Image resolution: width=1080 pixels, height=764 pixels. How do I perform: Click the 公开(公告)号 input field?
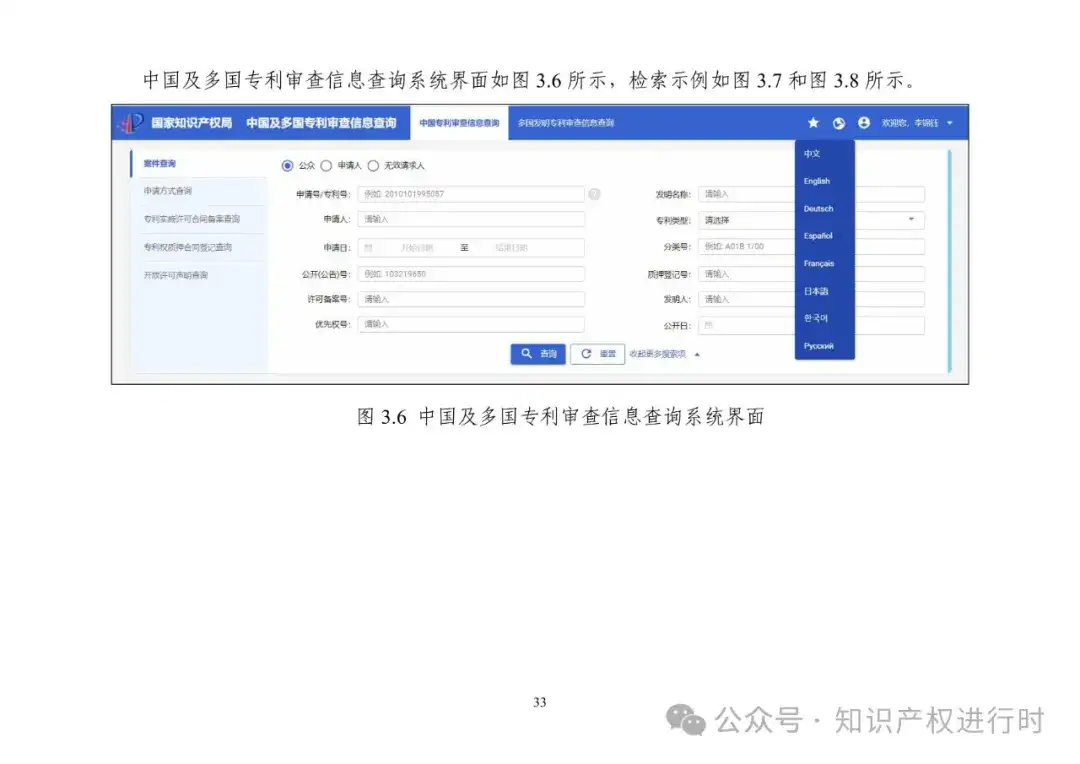click(471, 274)
